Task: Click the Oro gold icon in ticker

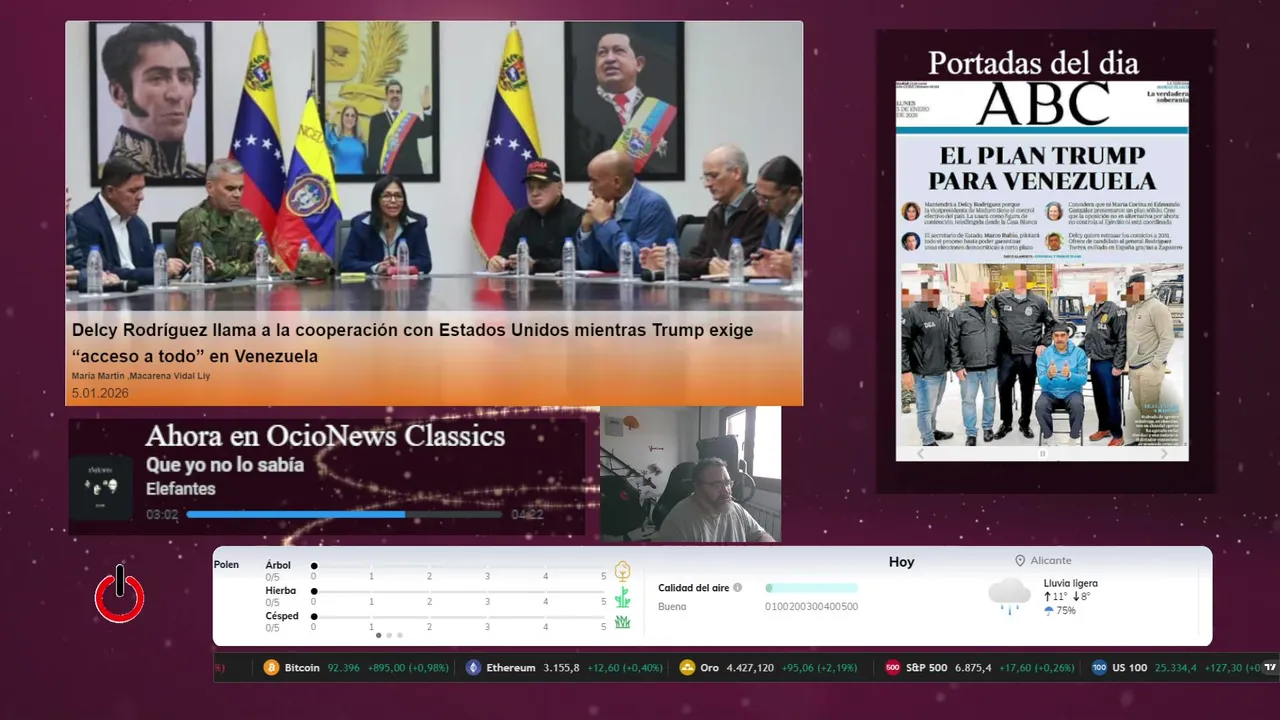Action: pyautogui.click(x=687, y=667)
